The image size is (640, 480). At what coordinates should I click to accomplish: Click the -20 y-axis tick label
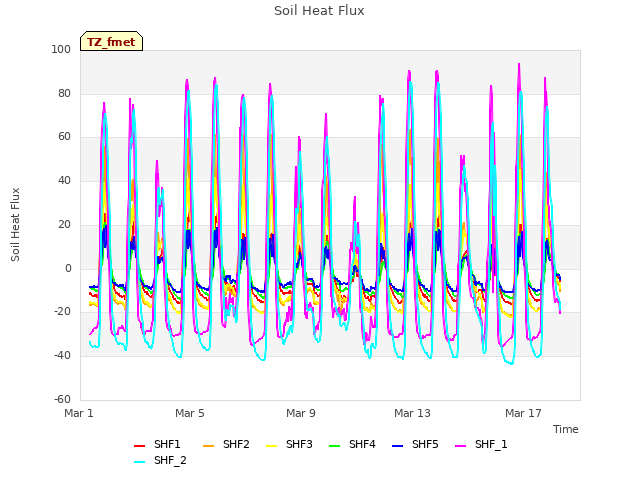pos(62,312)
